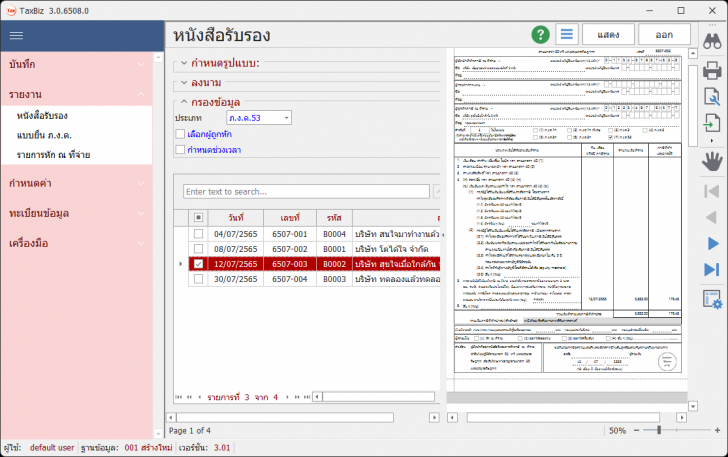
Task: Sort by รหัส column header
Action: (334, 217)
